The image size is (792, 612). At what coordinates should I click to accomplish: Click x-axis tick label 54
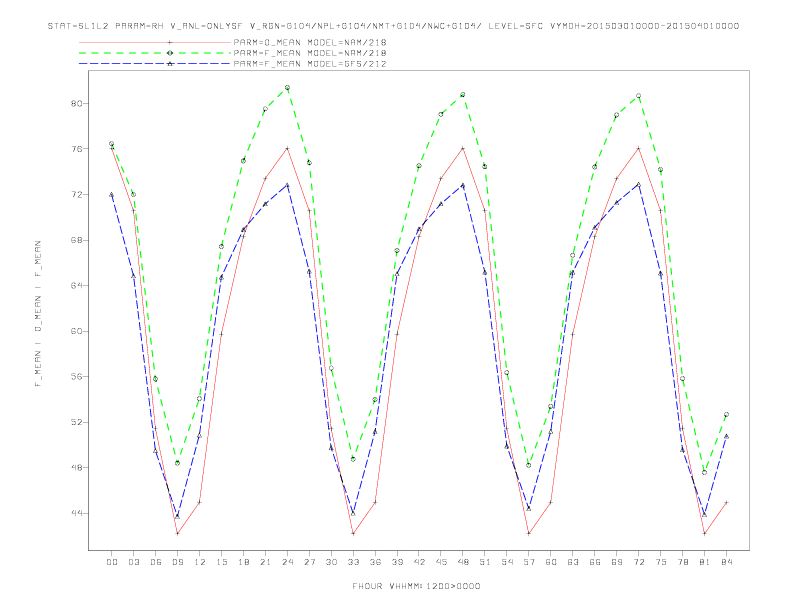[507, 562]
